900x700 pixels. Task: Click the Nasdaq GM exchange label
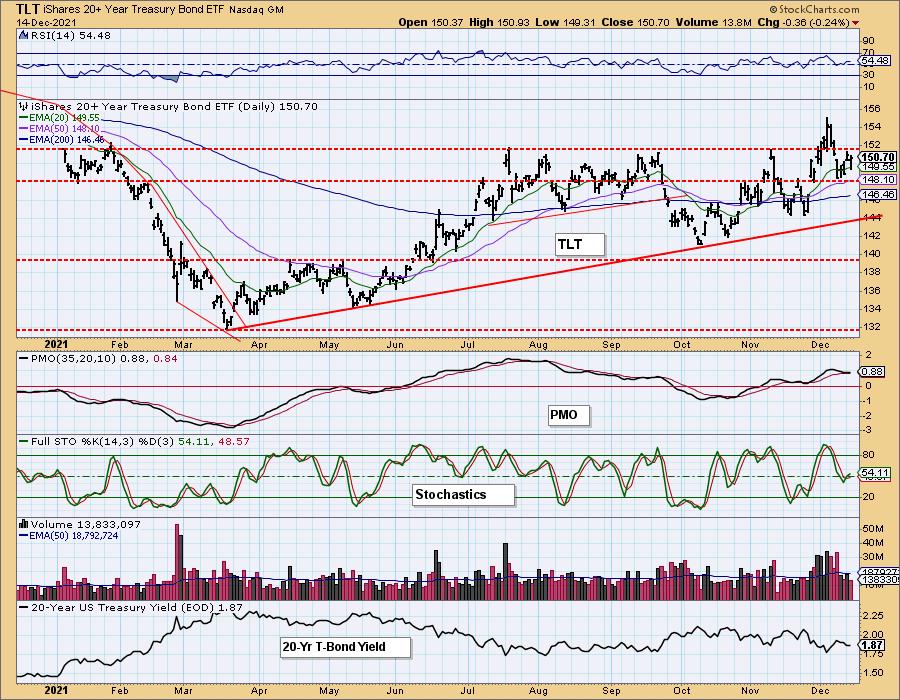click(x=257, y=10)
